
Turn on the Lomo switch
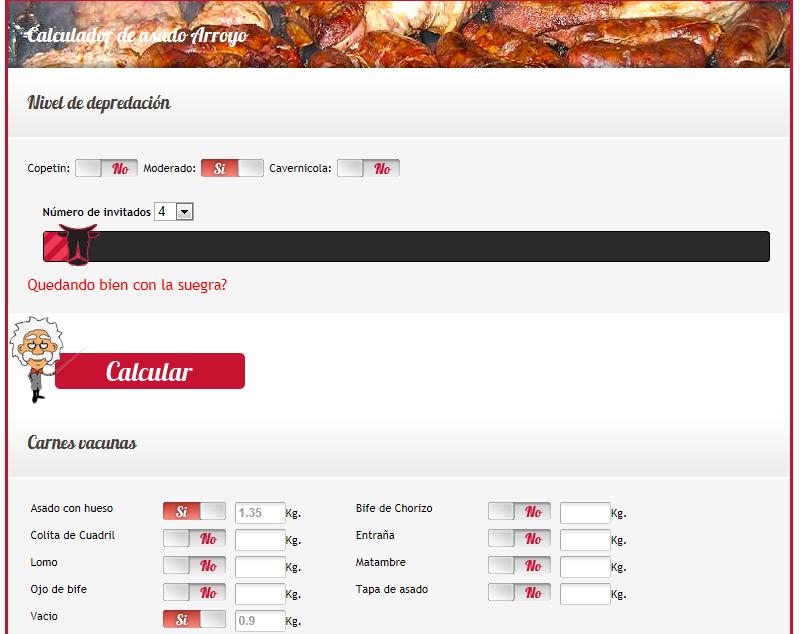point(194,566)
